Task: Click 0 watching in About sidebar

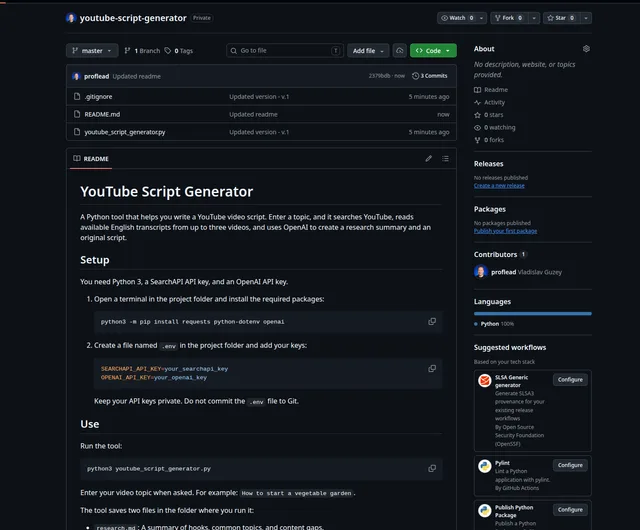Action: point(495,127)
